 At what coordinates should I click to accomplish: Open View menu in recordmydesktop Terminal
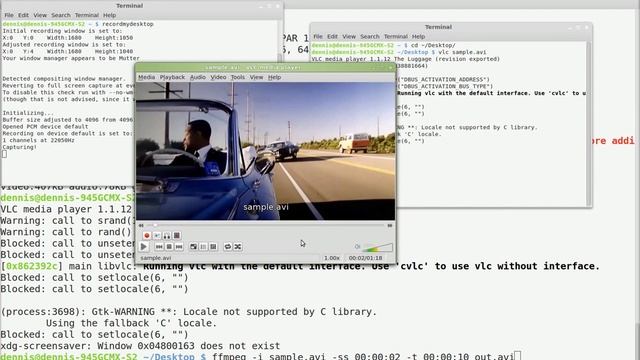click(40, 15)
